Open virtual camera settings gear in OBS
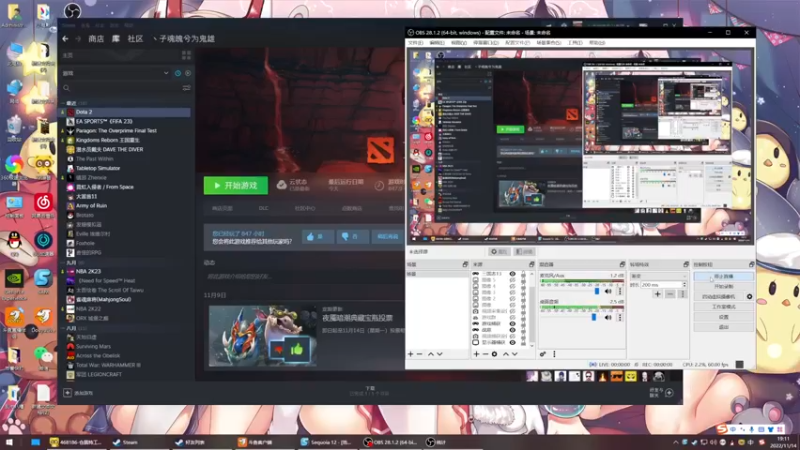800x450 pixels. coord(749,296)
